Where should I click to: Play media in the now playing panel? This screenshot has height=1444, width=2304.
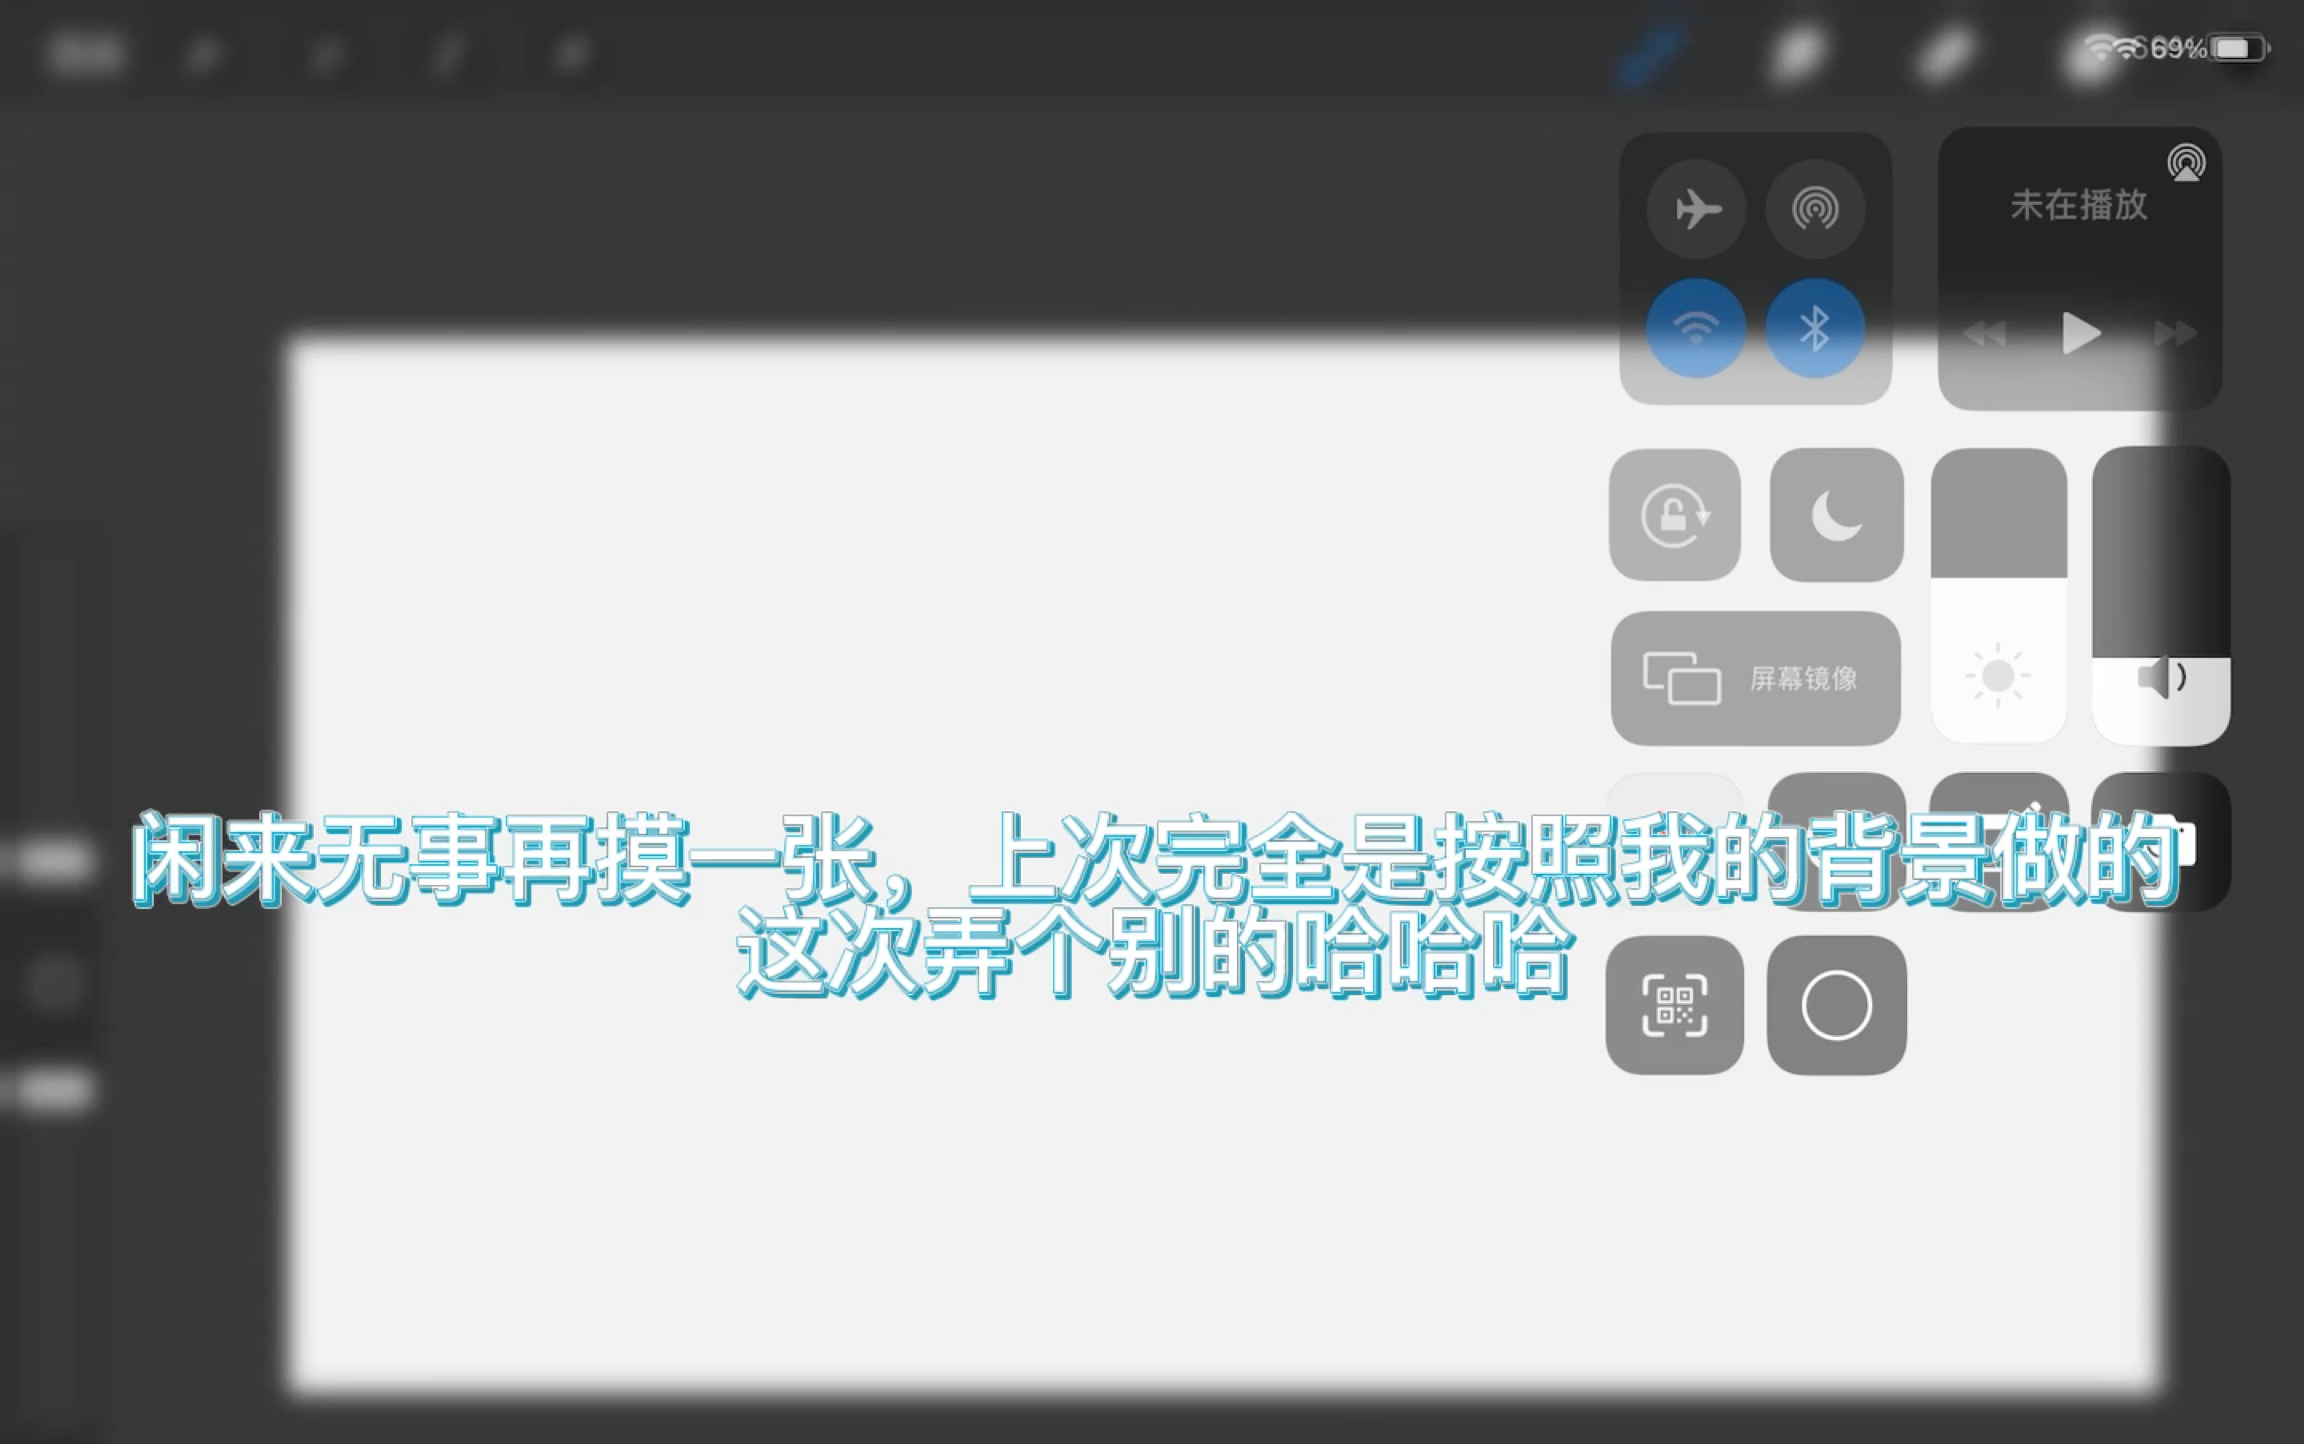2081,333
